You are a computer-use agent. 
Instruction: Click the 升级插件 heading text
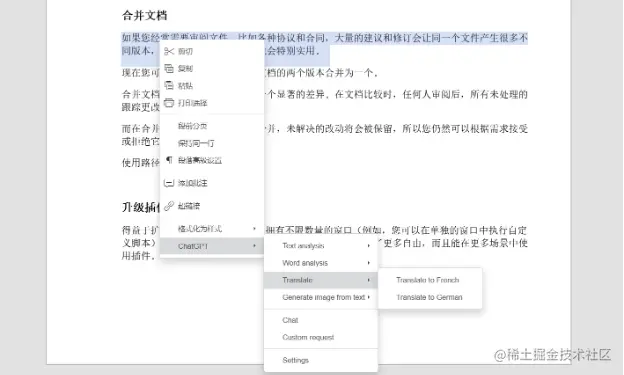(x=141, y=207)
